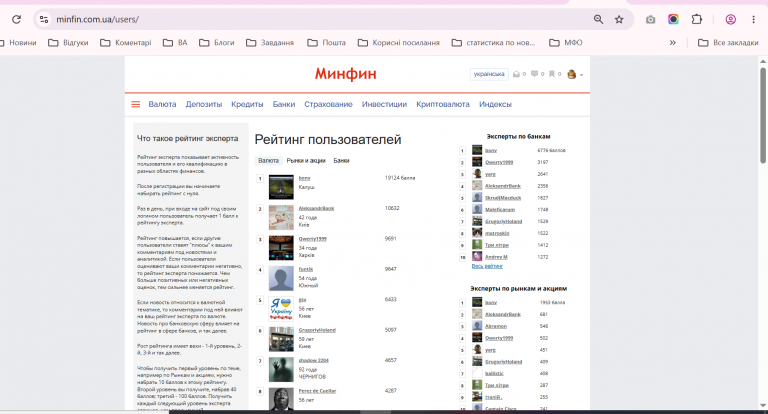The height and width of the screenshot is (414, 768).
Task: Open МФО bookmark folder
Action: coord(566,43)
